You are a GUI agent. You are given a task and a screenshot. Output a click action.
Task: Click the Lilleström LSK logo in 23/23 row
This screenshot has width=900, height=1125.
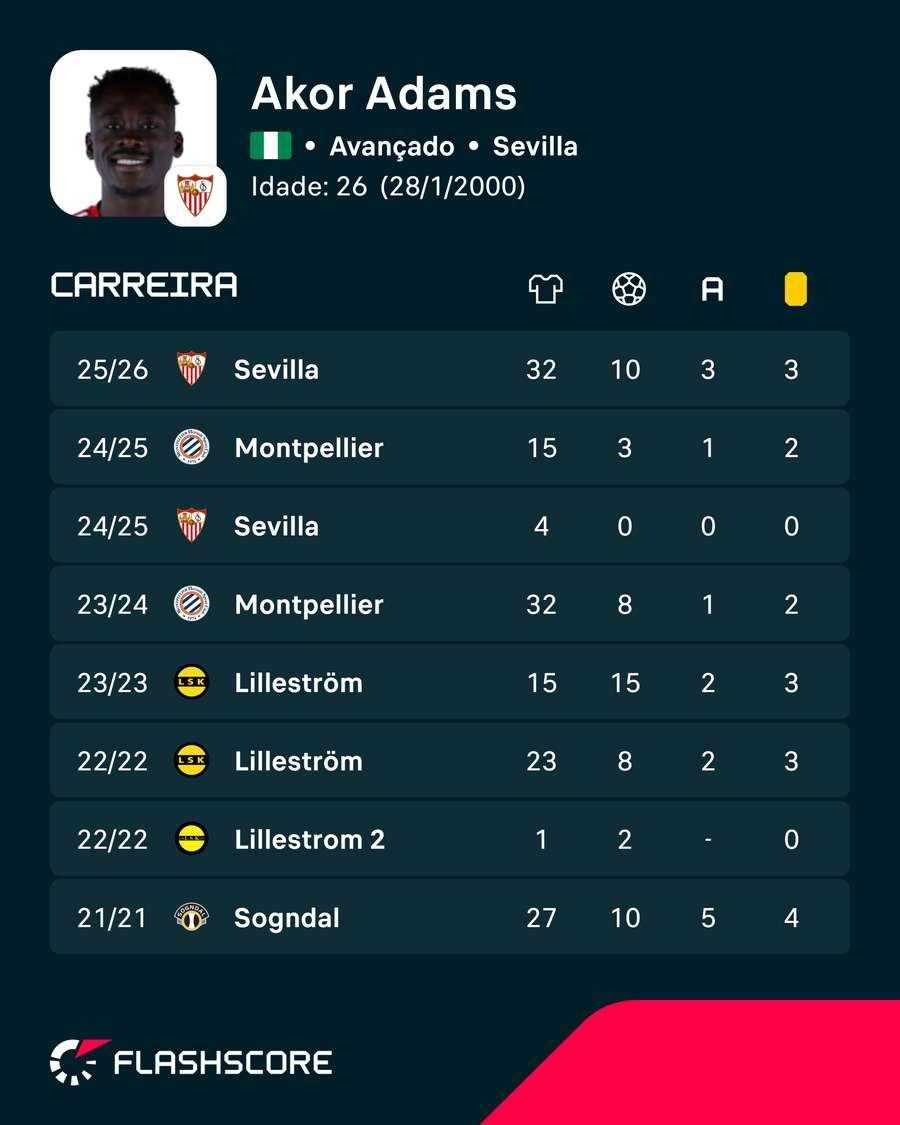pos(192,682)
